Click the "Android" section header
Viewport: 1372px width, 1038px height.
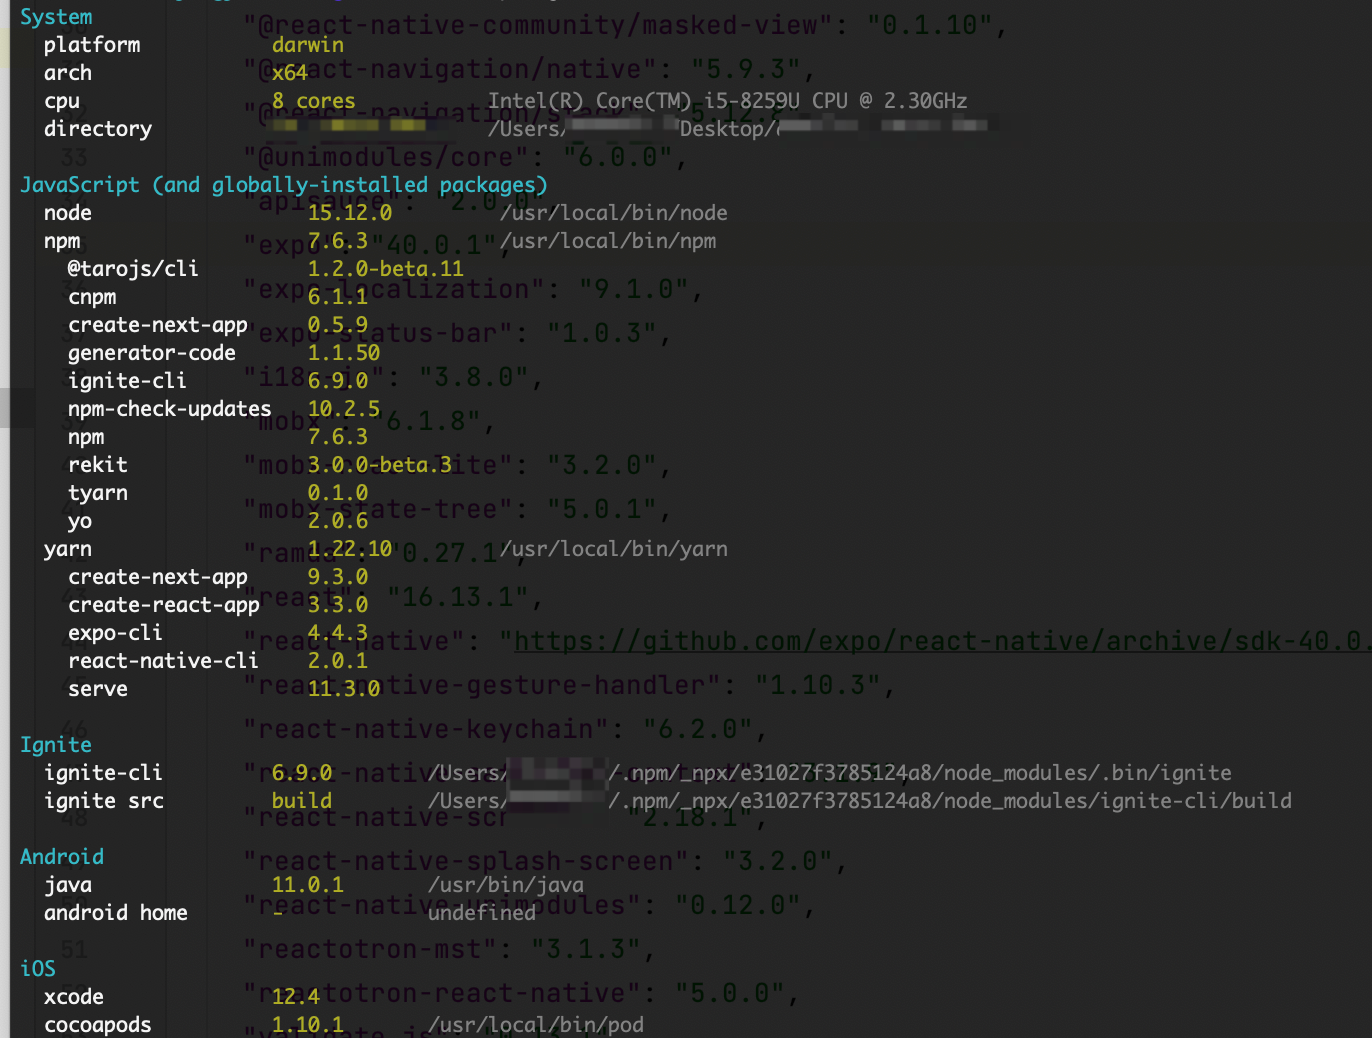[x=61, y=856]
